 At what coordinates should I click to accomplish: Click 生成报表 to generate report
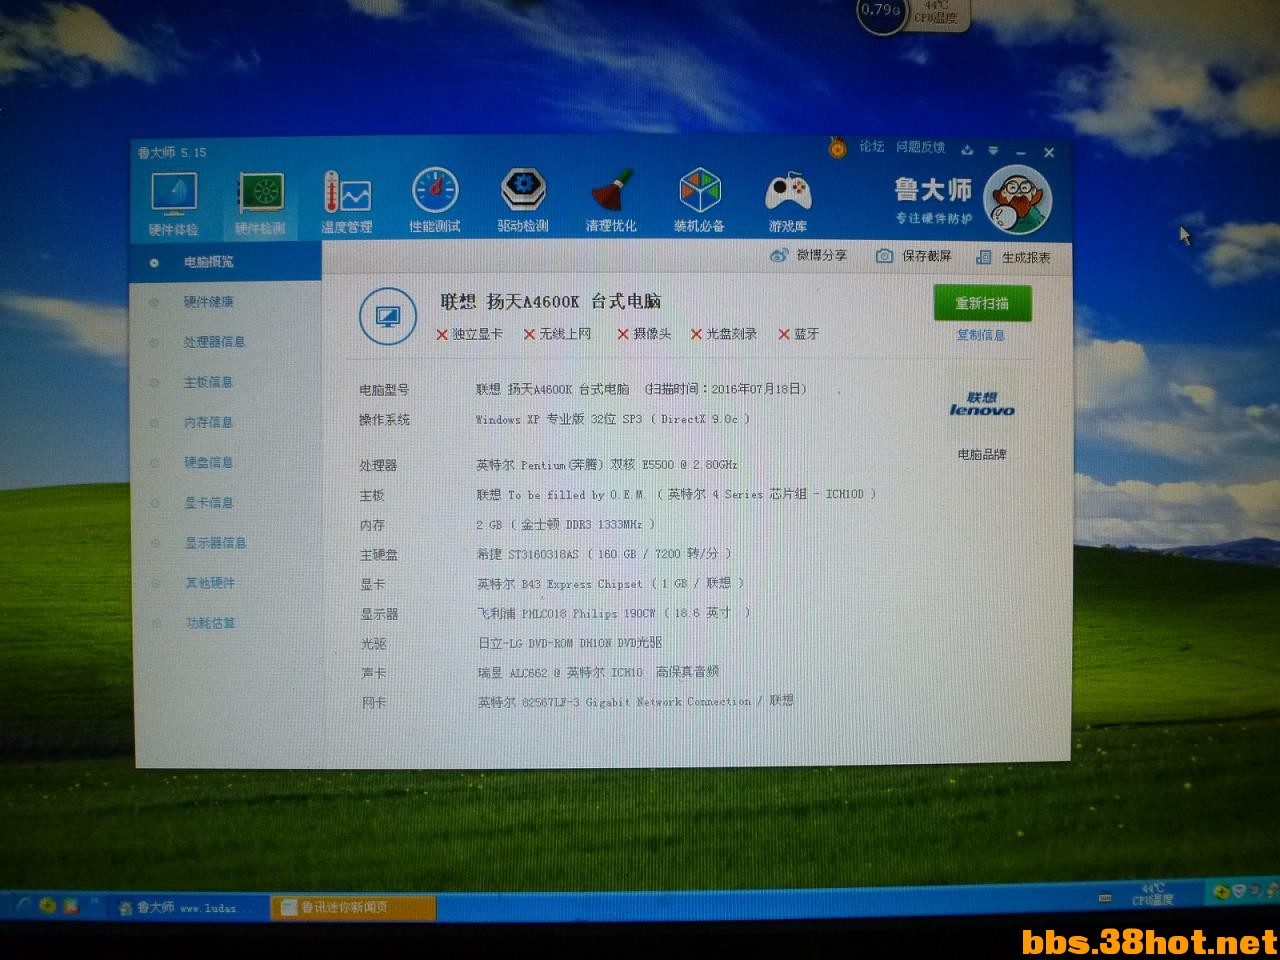coord(1013,257)
